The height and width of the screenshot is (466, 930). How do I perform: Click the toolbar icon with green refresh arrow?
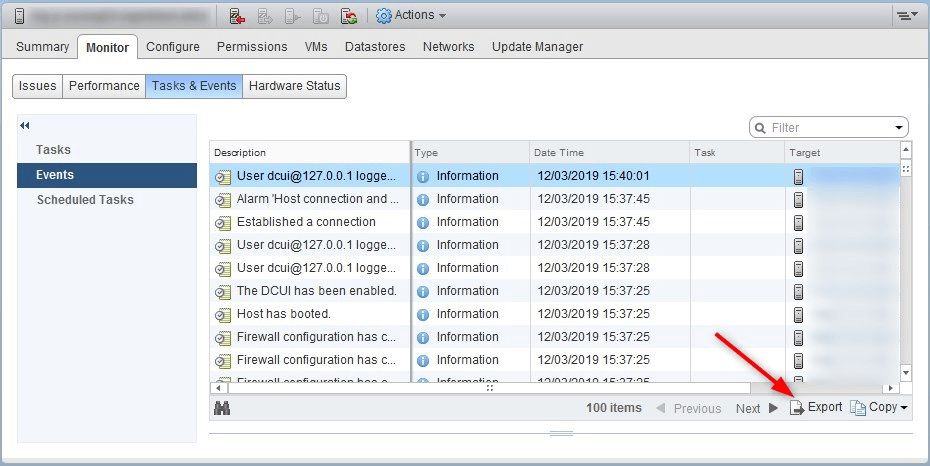(349, 16)
